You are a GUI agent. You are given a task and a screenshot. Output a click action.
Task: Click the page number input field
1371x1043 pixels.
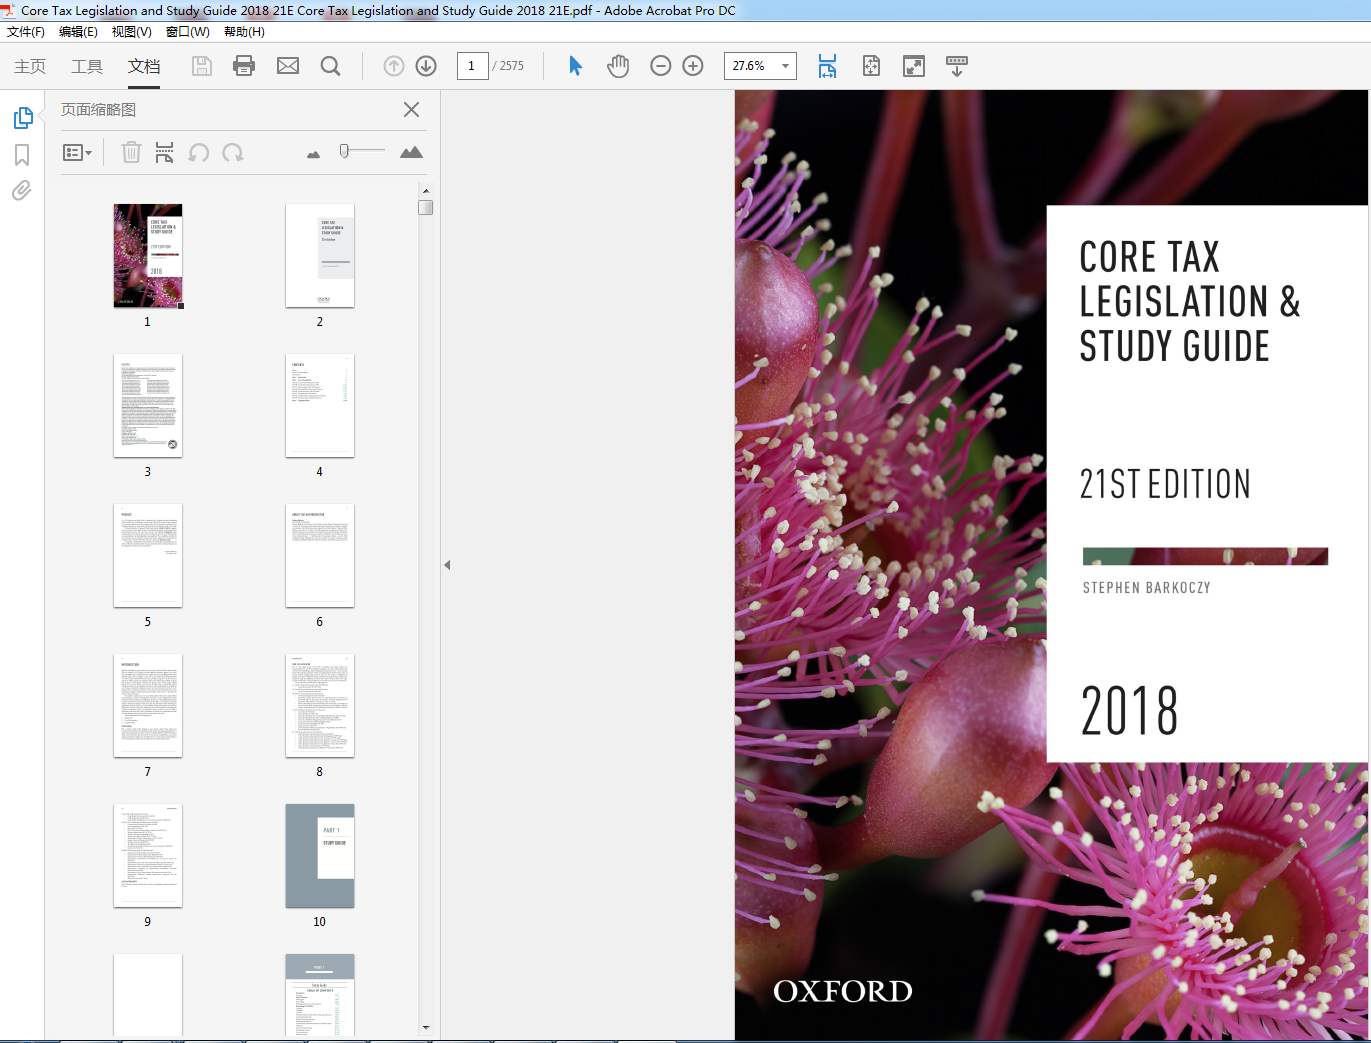point(472,66)
